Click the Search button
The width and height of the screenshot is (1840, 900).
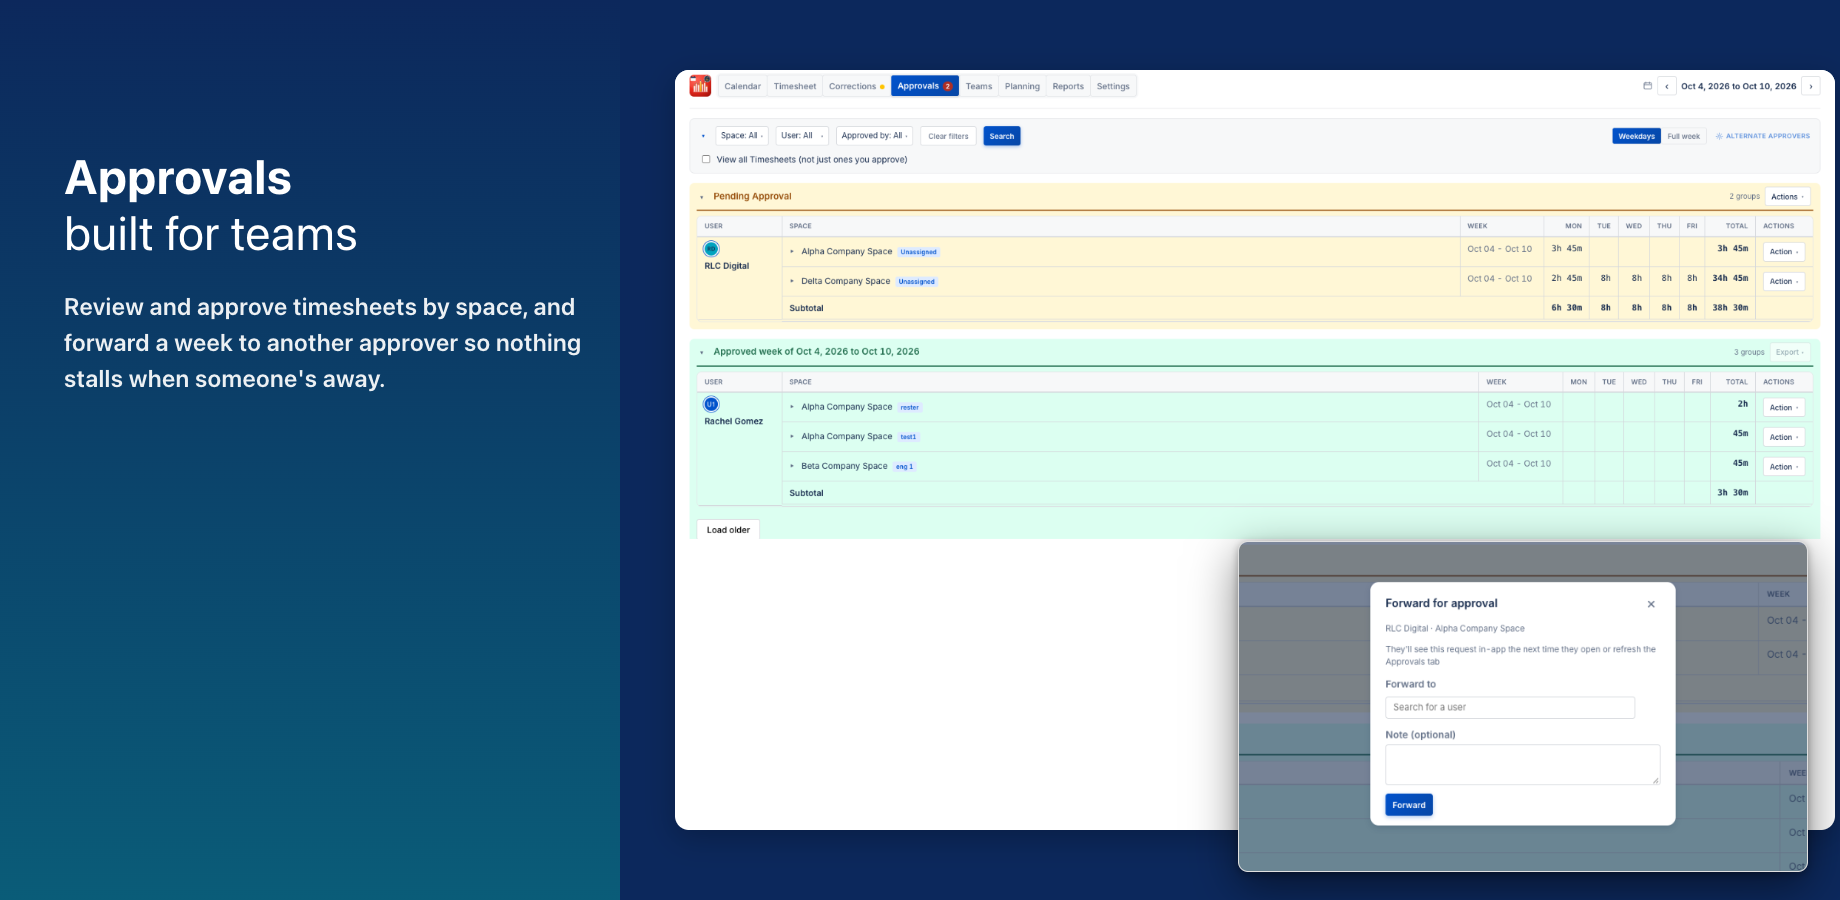click(1002, 136)
